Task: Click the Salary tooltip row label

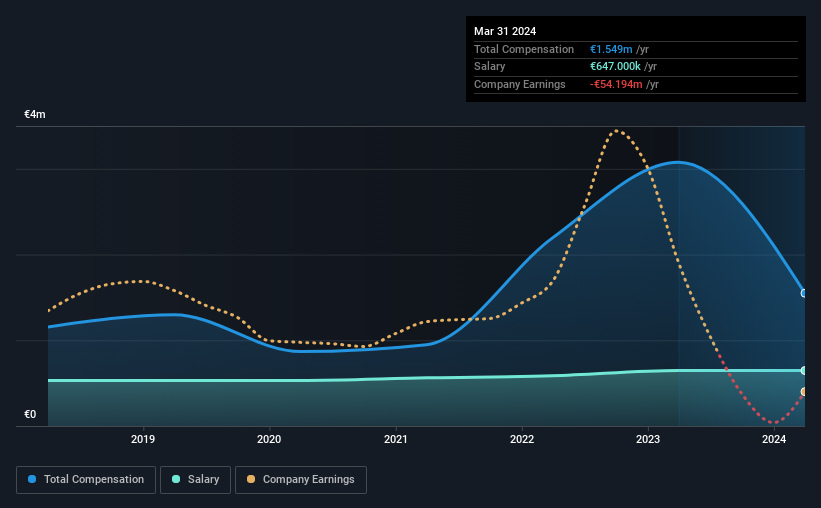Action: point(490,67)
